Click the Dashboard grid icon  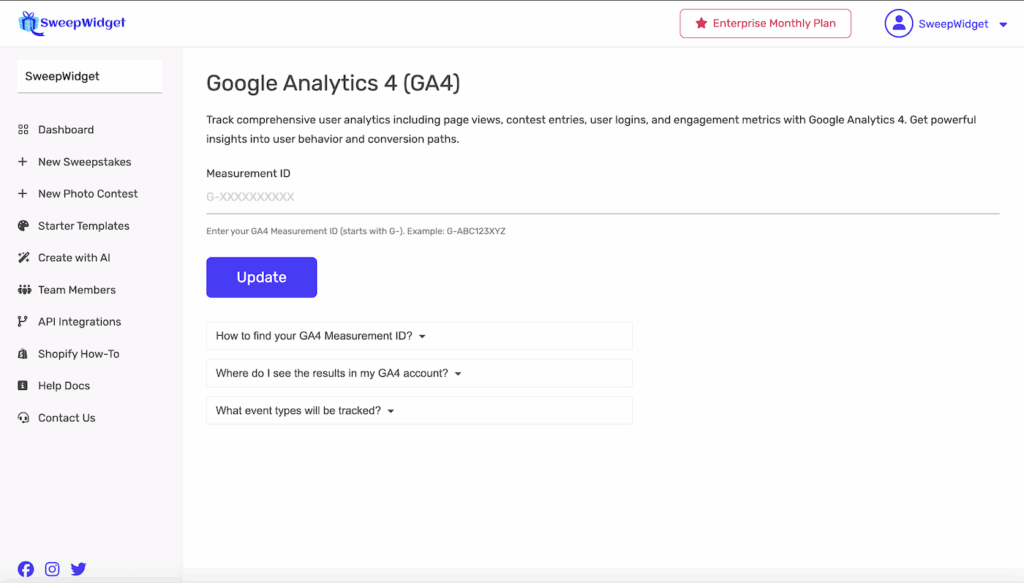coord(23,130)
